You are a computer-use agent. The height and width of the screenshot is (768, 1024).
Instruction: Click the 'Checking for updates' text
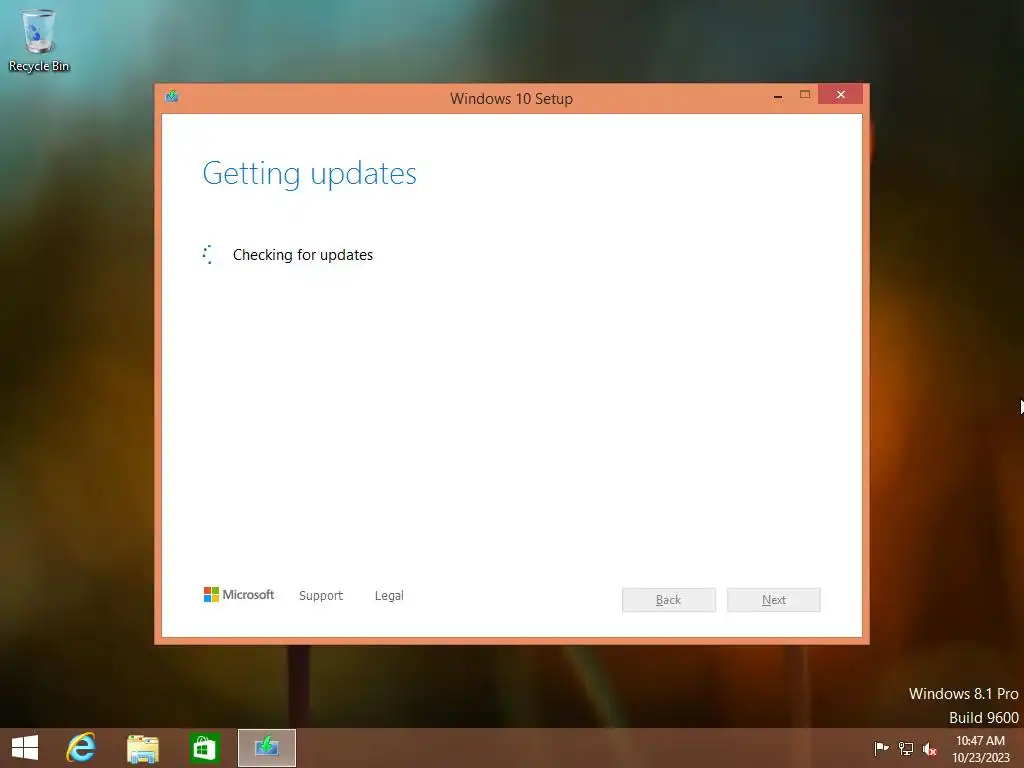click(x=303, y=255)
